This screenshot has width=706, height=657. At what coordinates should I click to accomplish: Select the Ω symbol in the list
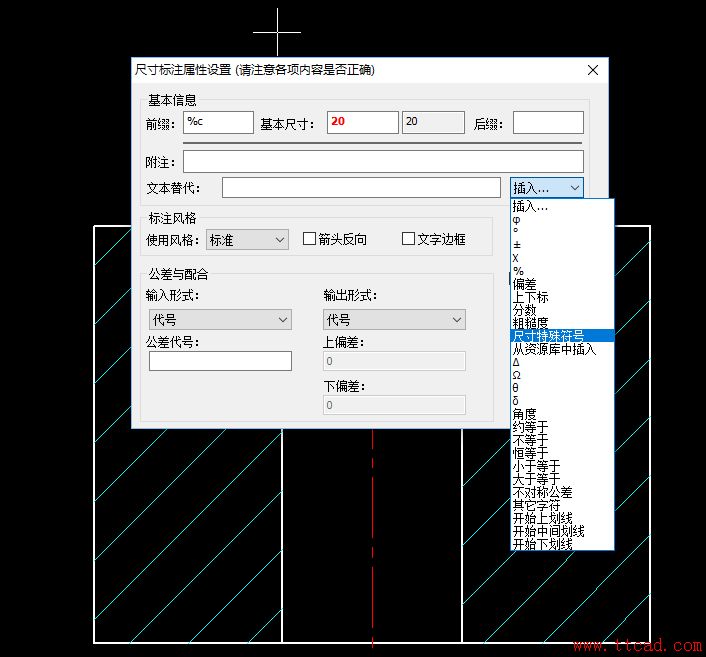pos(562,375)
